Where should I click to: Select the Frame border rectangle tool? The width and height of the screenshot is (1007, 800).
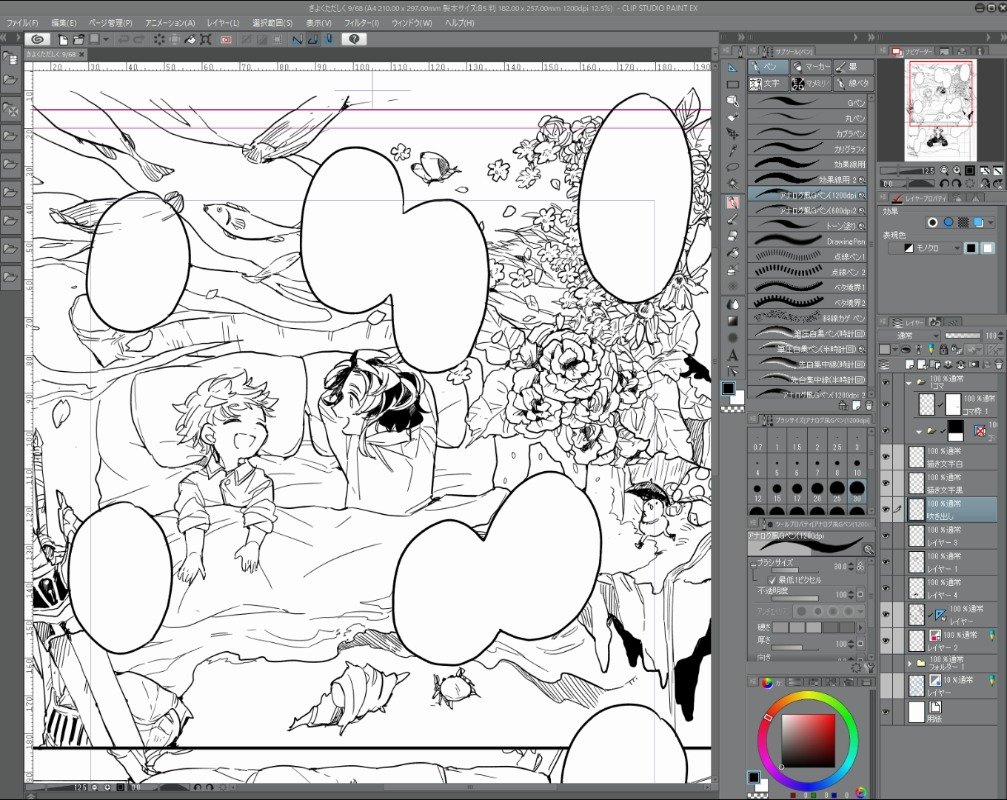coord(733,84)
